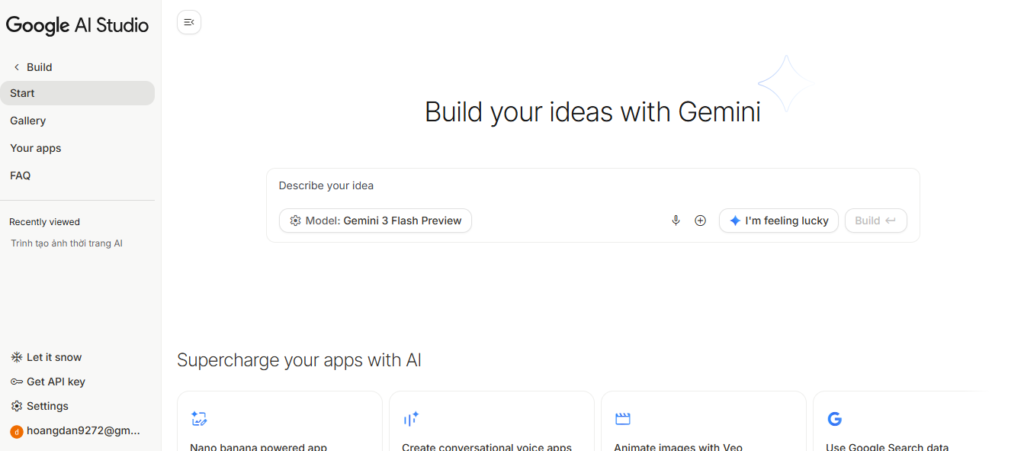
Task: Open Settings via the gear icon
Action: 16,406
